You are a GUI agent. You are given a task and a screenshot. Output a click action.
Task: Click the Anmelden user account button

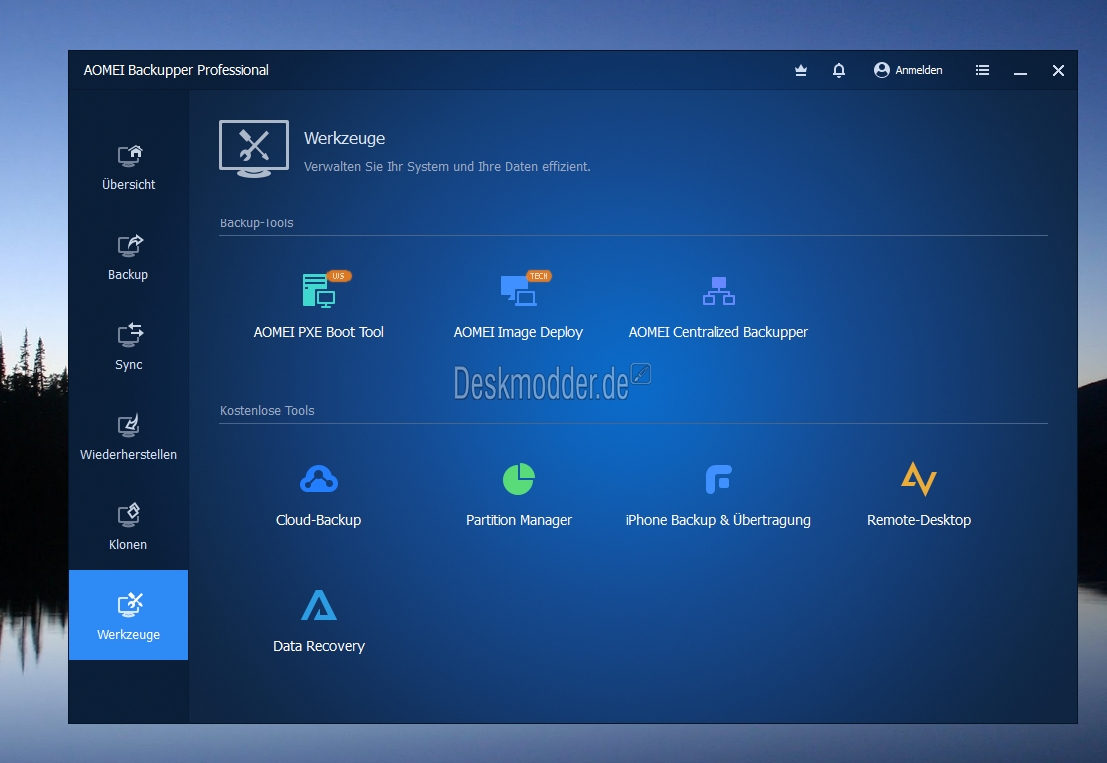tap(908, 70)
